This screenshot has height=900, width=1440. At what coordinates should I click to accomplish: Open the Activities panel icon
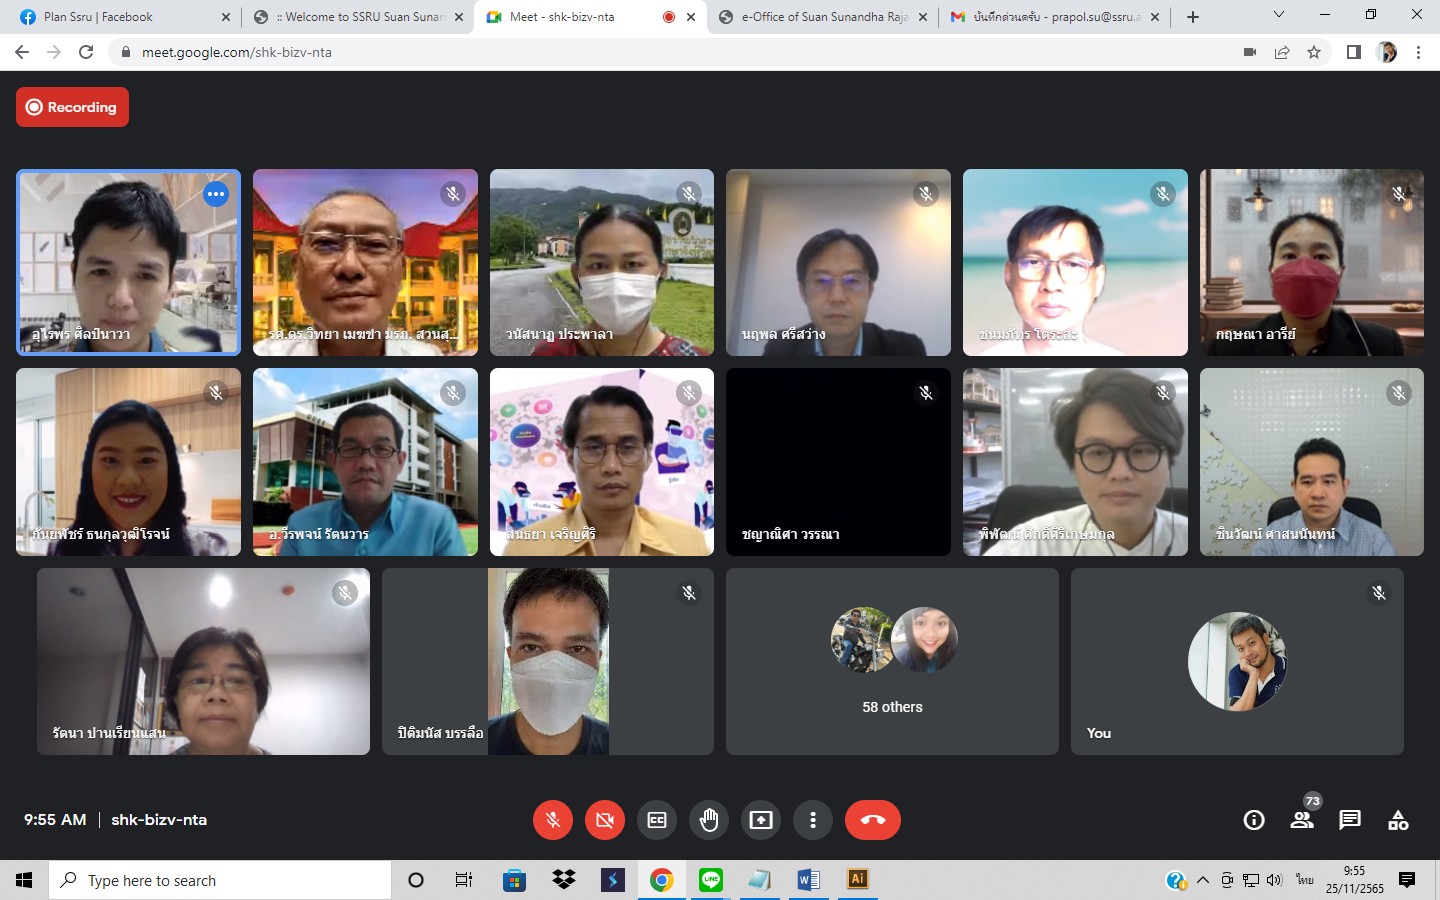(x=1398, y=820)
